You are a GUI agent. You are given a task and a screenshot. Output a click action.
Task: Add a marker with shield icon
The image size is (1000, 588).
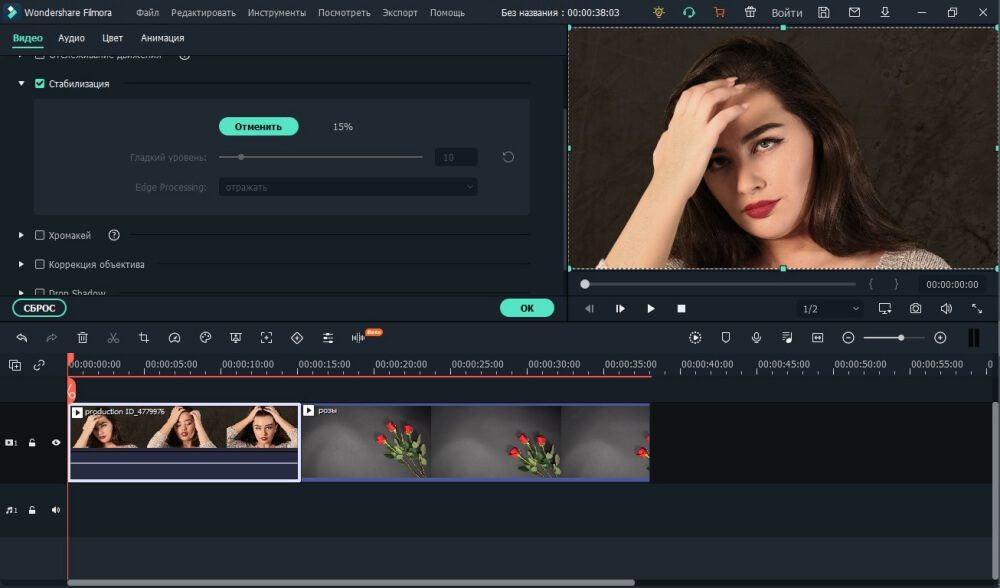tap(726, 338)
